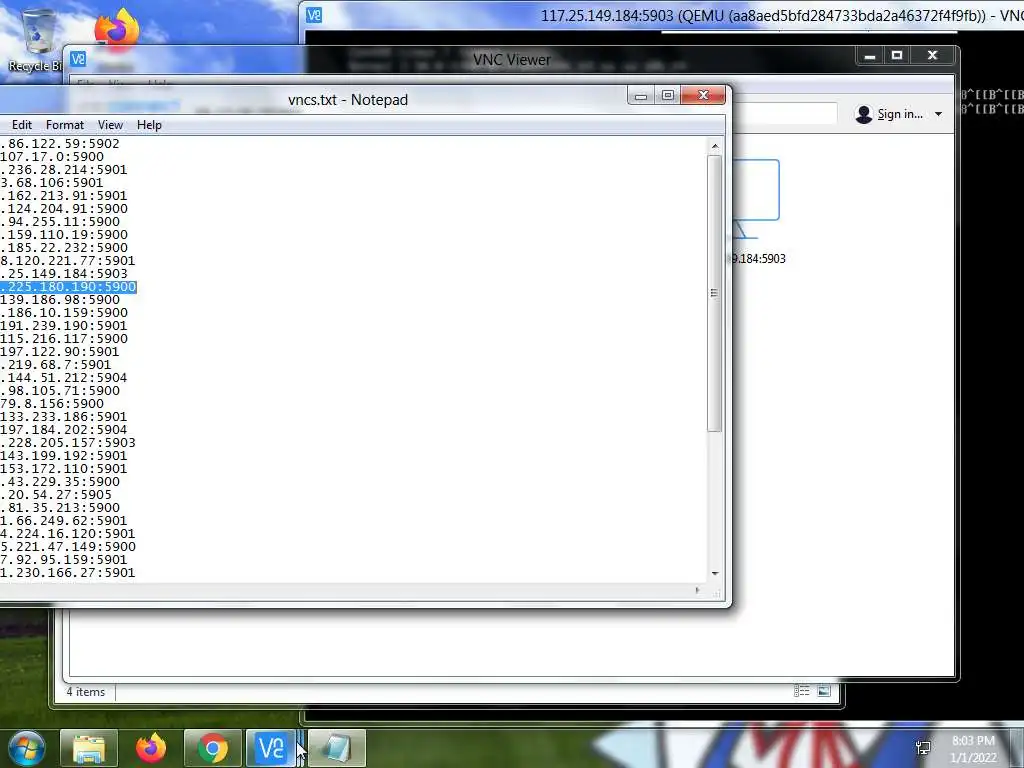
Task: Launch Chrome from the taskbar
Action: (x=213, y=748)
